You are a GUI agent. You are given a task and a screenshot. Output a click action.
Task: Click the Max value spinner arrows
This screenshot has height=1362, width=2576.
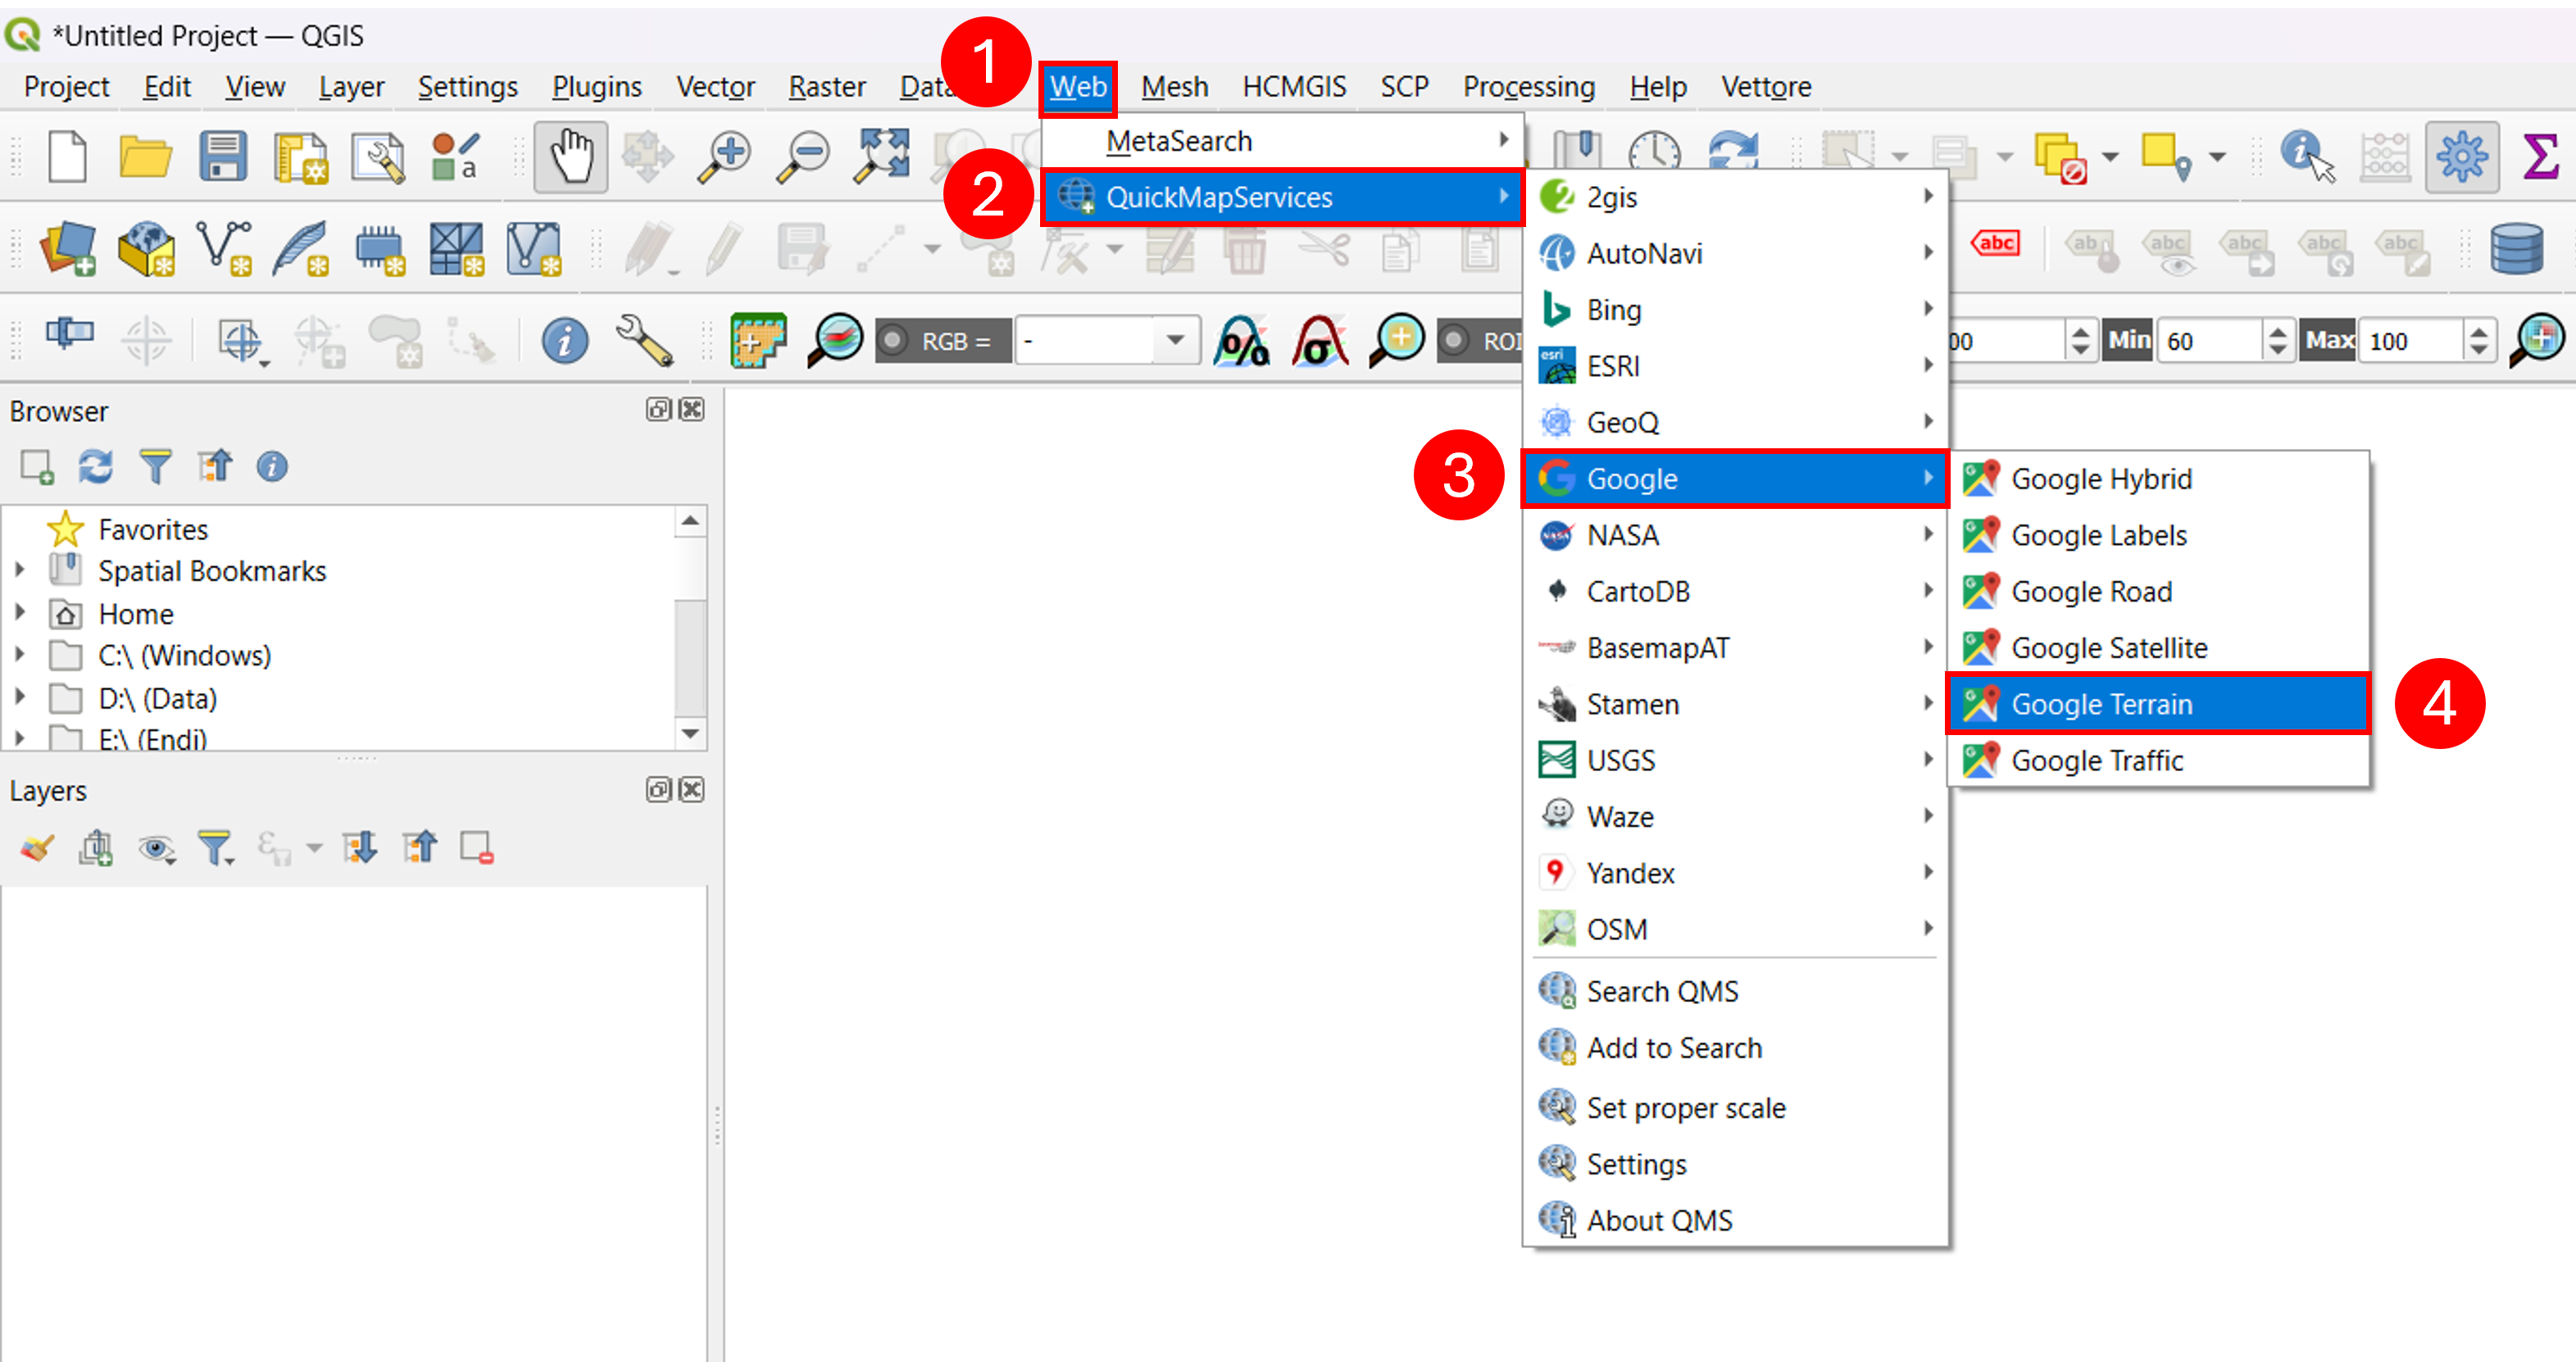point(2479,341)
